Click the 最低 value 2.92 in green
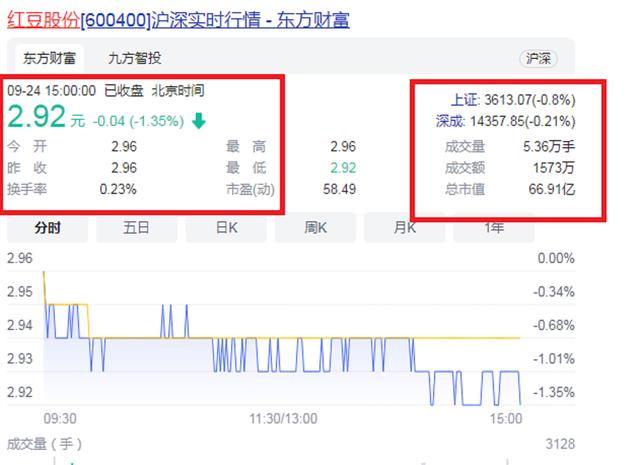The height and width of the screenshot is (465, 640). [x=343, y=168]
